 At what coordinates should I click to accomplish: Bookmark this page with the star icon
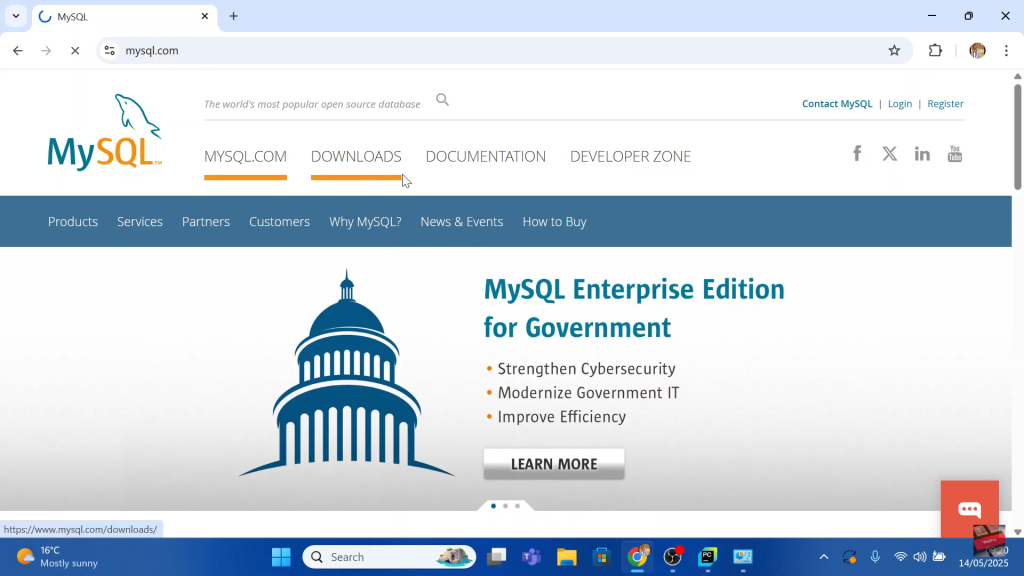tap(894, 50)
